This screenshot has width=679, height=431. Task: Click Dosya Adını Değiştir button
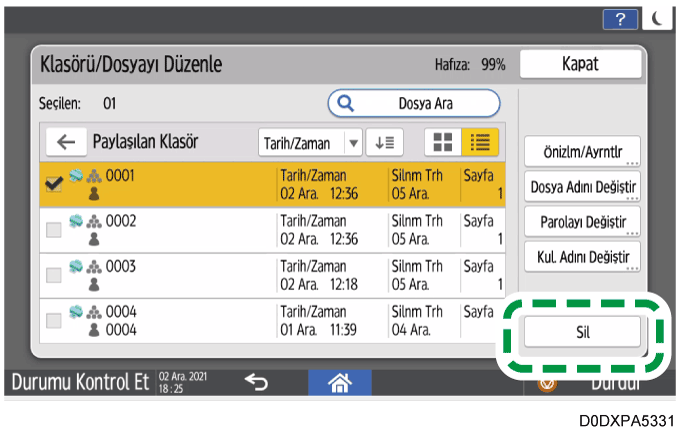582,187
